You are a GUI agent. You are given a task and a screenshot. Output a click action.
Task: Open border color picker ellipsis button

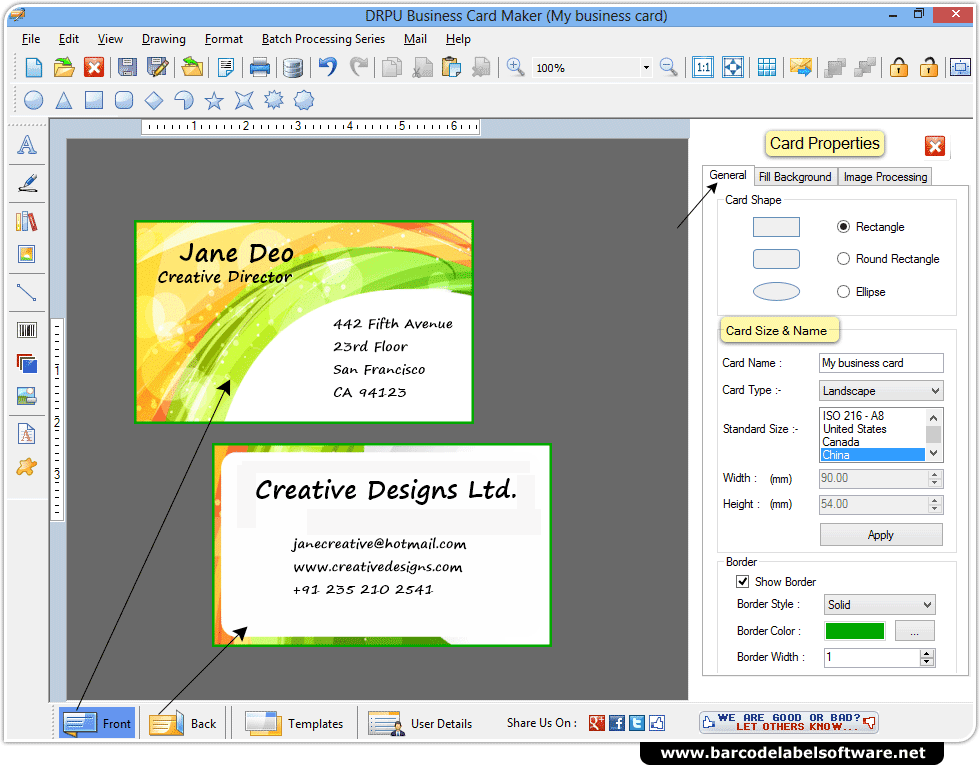click(x=914, y=631)
